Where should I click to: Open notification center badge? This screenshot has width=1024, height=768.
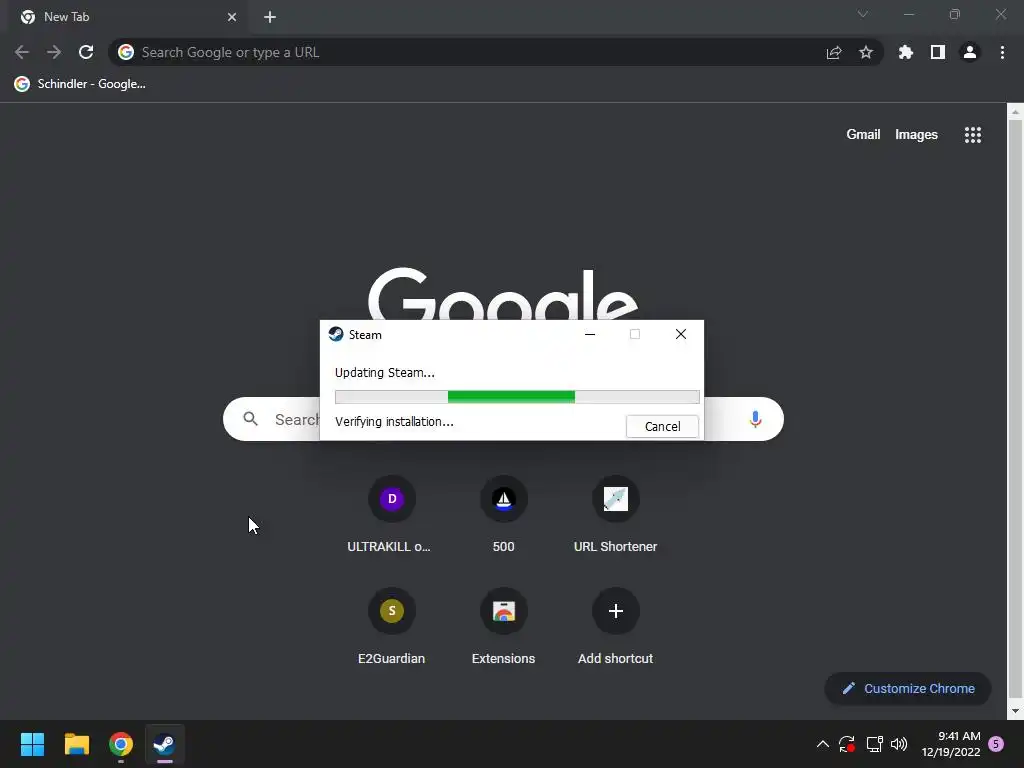[997, 744]
